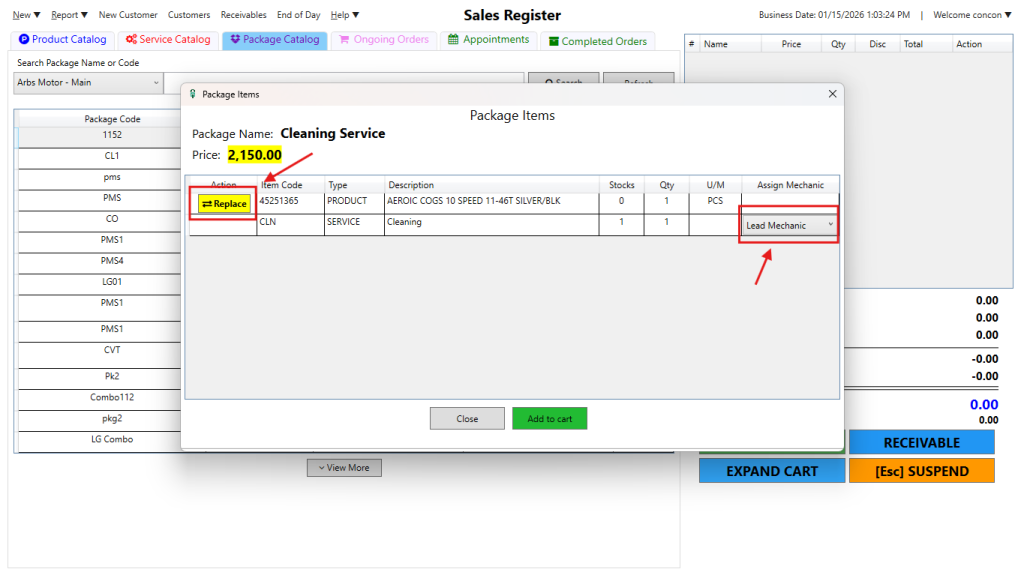Click the yellow Replace button
1024x575 pixels.
[224, 204]
